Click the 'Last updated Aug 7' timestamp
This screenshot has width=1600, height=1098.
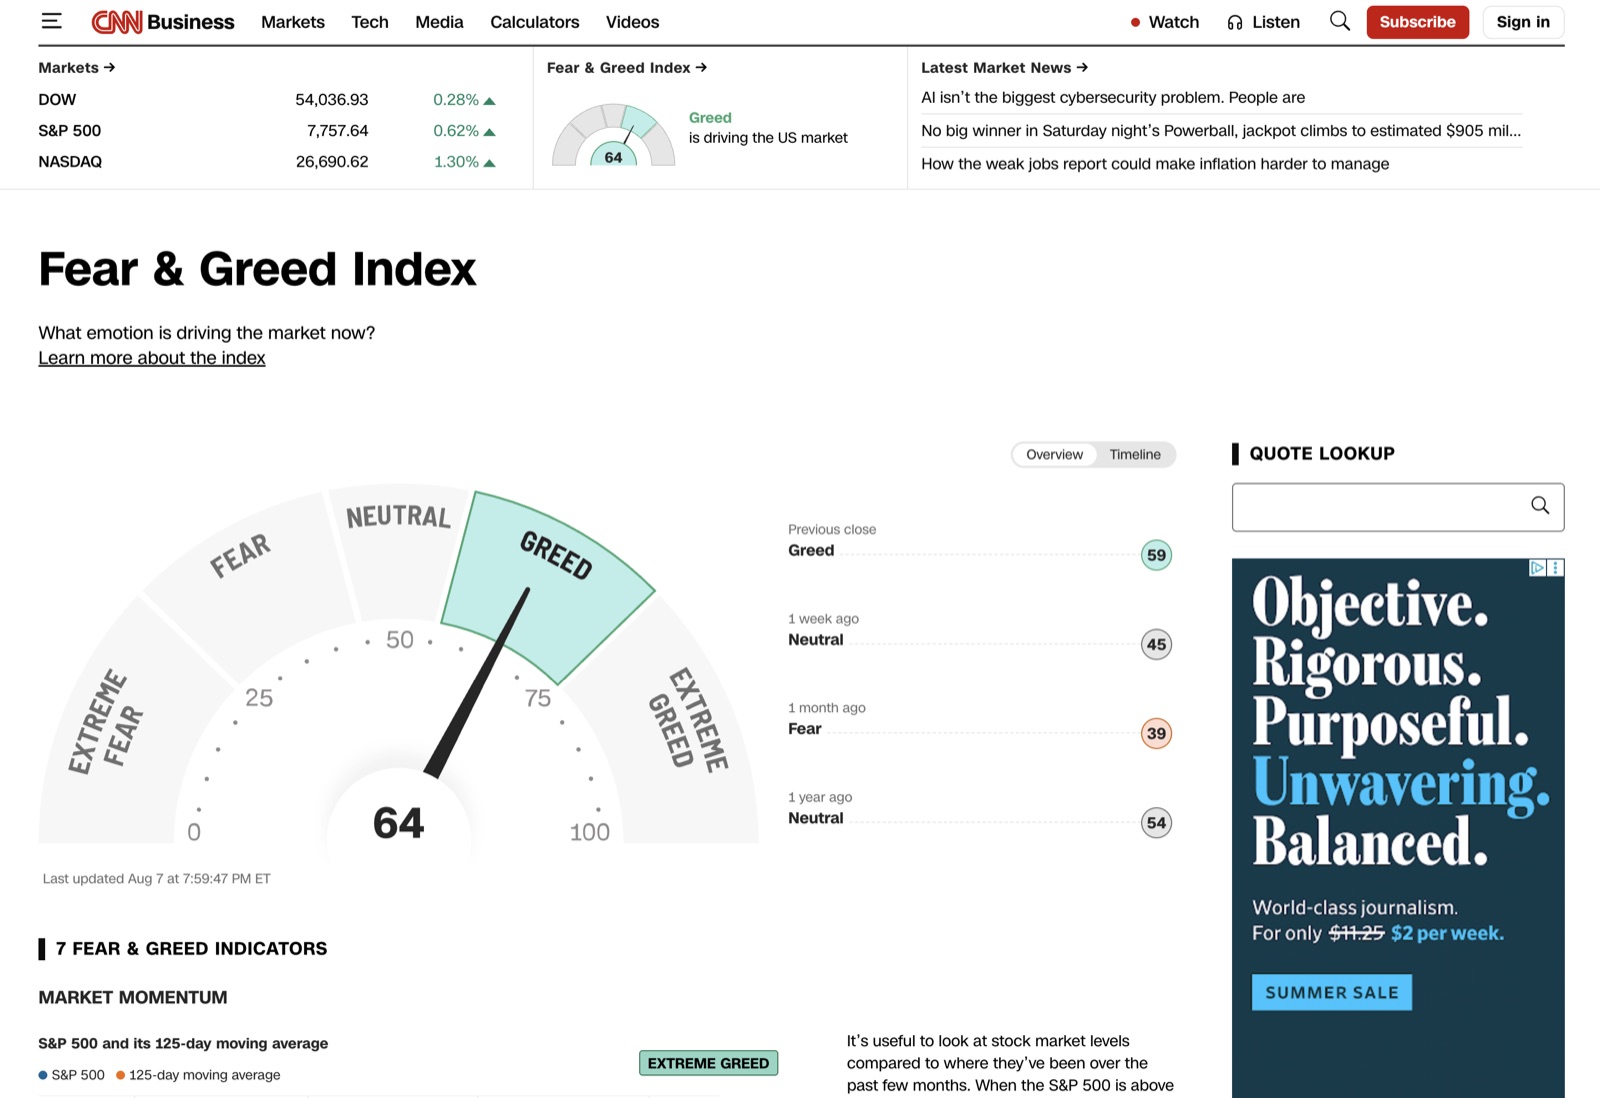click(157, 878)
